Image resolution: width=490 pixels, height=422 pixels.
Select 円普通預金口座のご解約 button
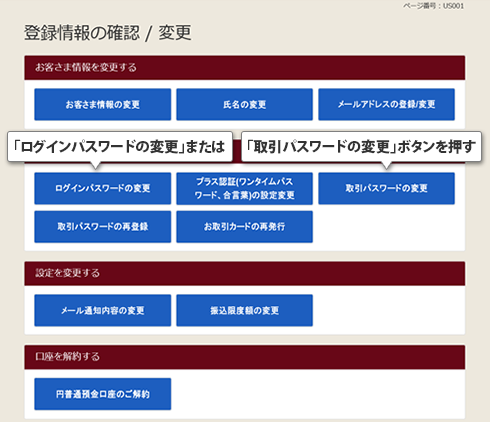pyautogui.click(x=103, y=394)
